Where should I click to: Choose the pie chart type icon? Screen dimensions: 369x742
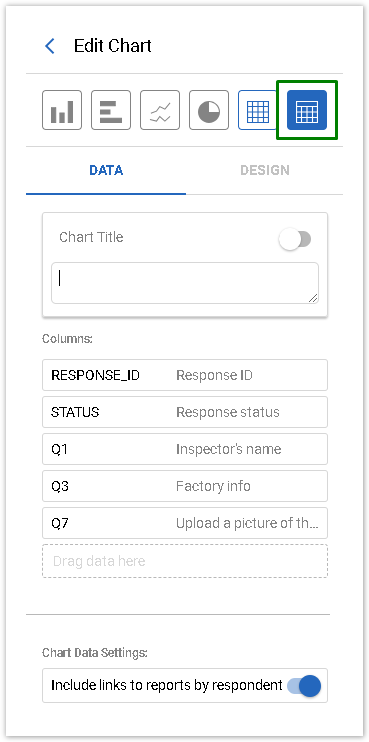(x=209, y=110)
